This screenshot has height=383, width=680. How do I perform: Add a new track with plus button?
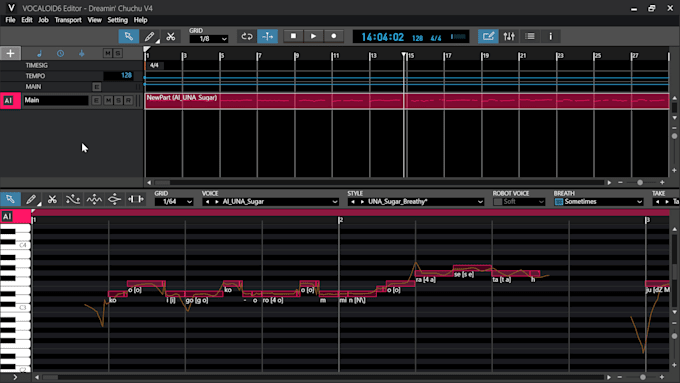(x=10, y=53)
